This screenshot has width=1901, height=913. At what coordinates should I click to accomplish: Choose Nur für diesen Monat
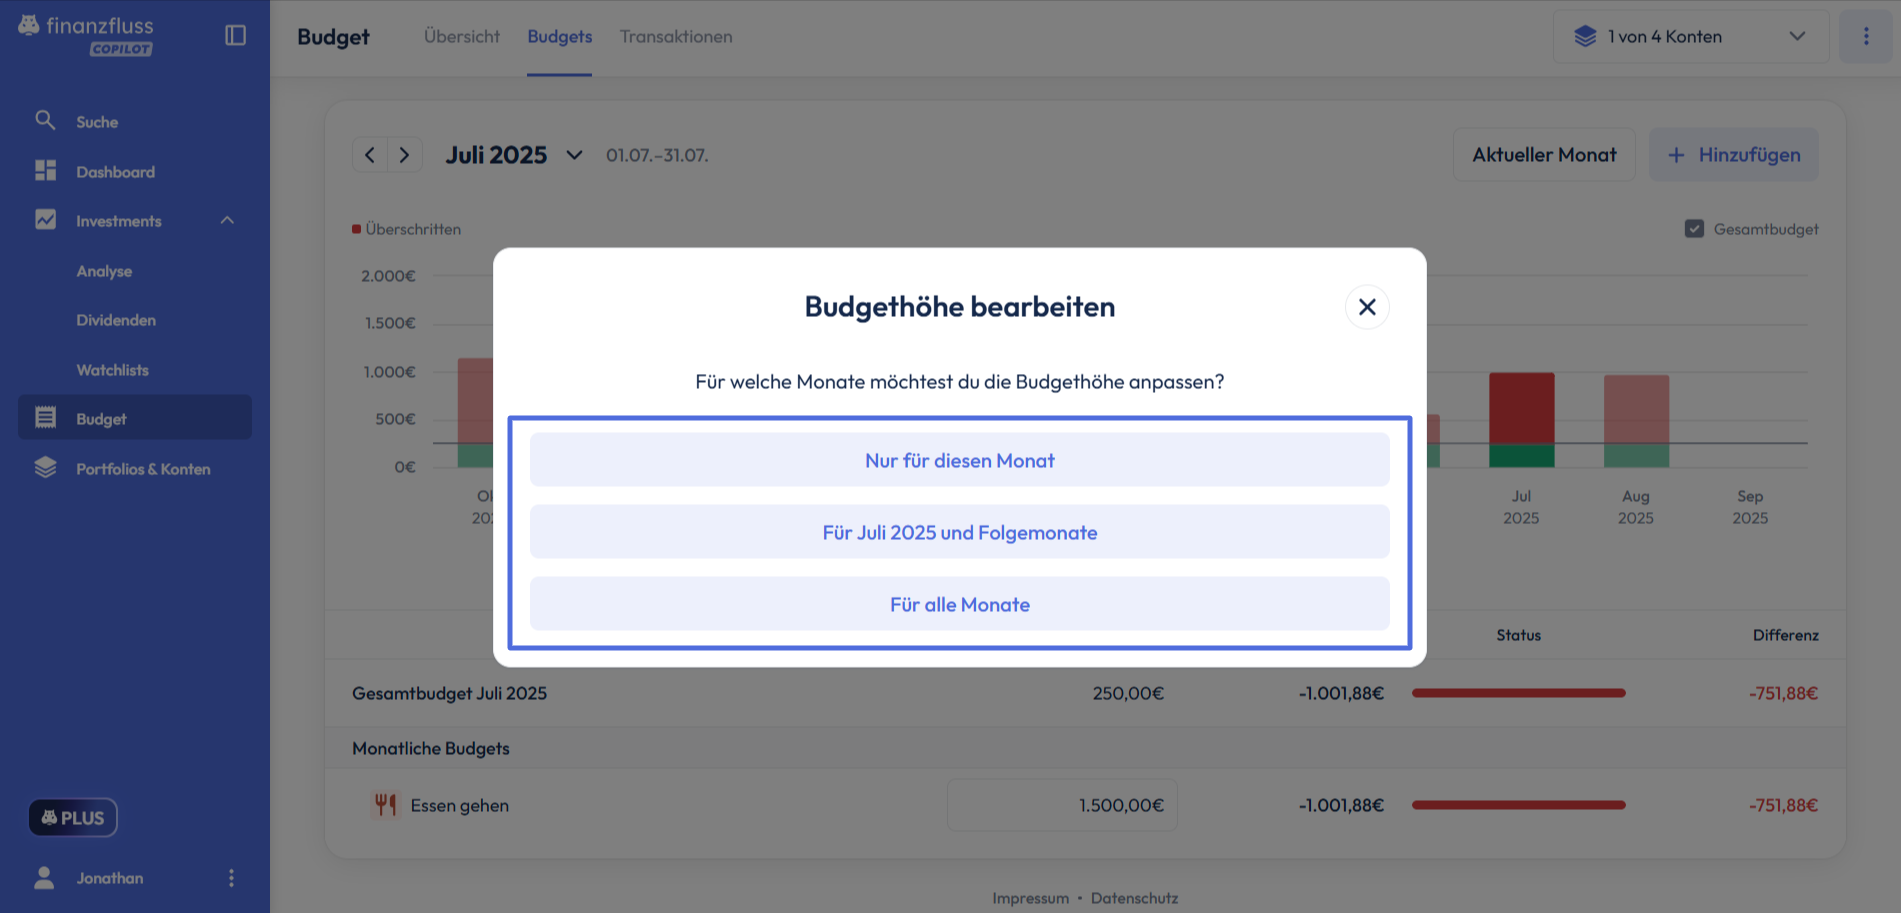point(959,460)
